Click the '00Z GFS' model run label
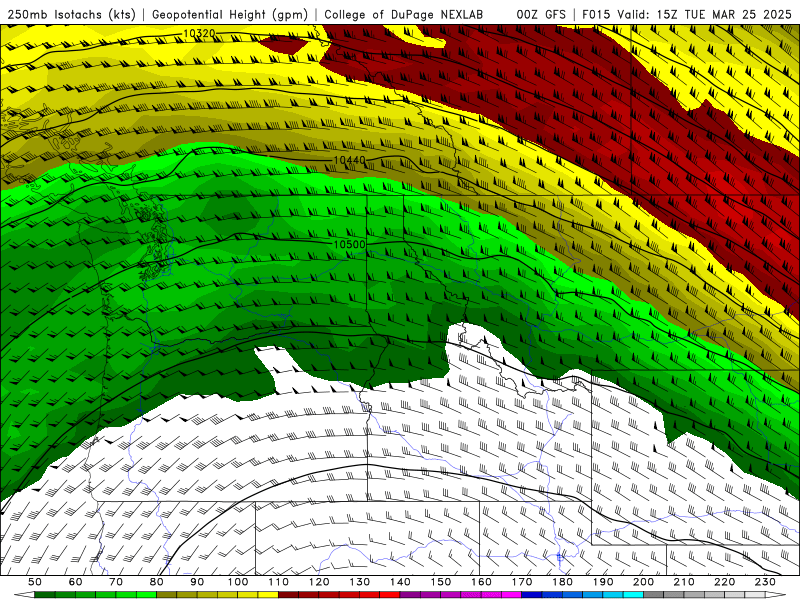Image resolution: width=800 pixels, height=600 pixels. (541, 14)
